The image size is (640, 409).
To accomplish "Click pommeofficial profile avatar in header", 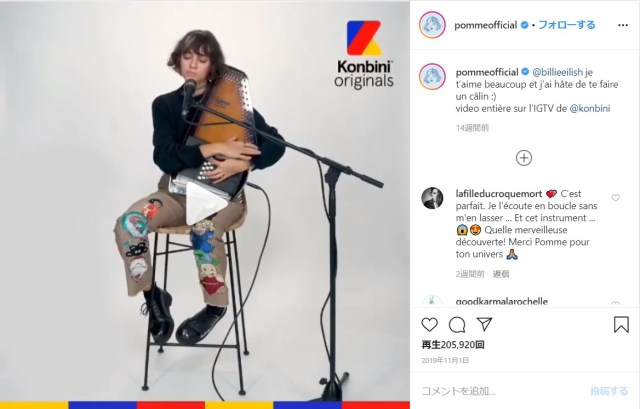I will coord(432,25).
